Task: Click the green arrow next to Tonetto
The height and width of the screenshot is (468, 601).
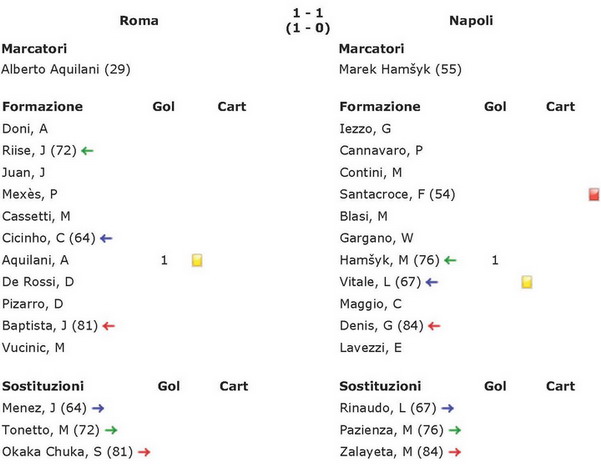Action: click(x=111, y=430)
